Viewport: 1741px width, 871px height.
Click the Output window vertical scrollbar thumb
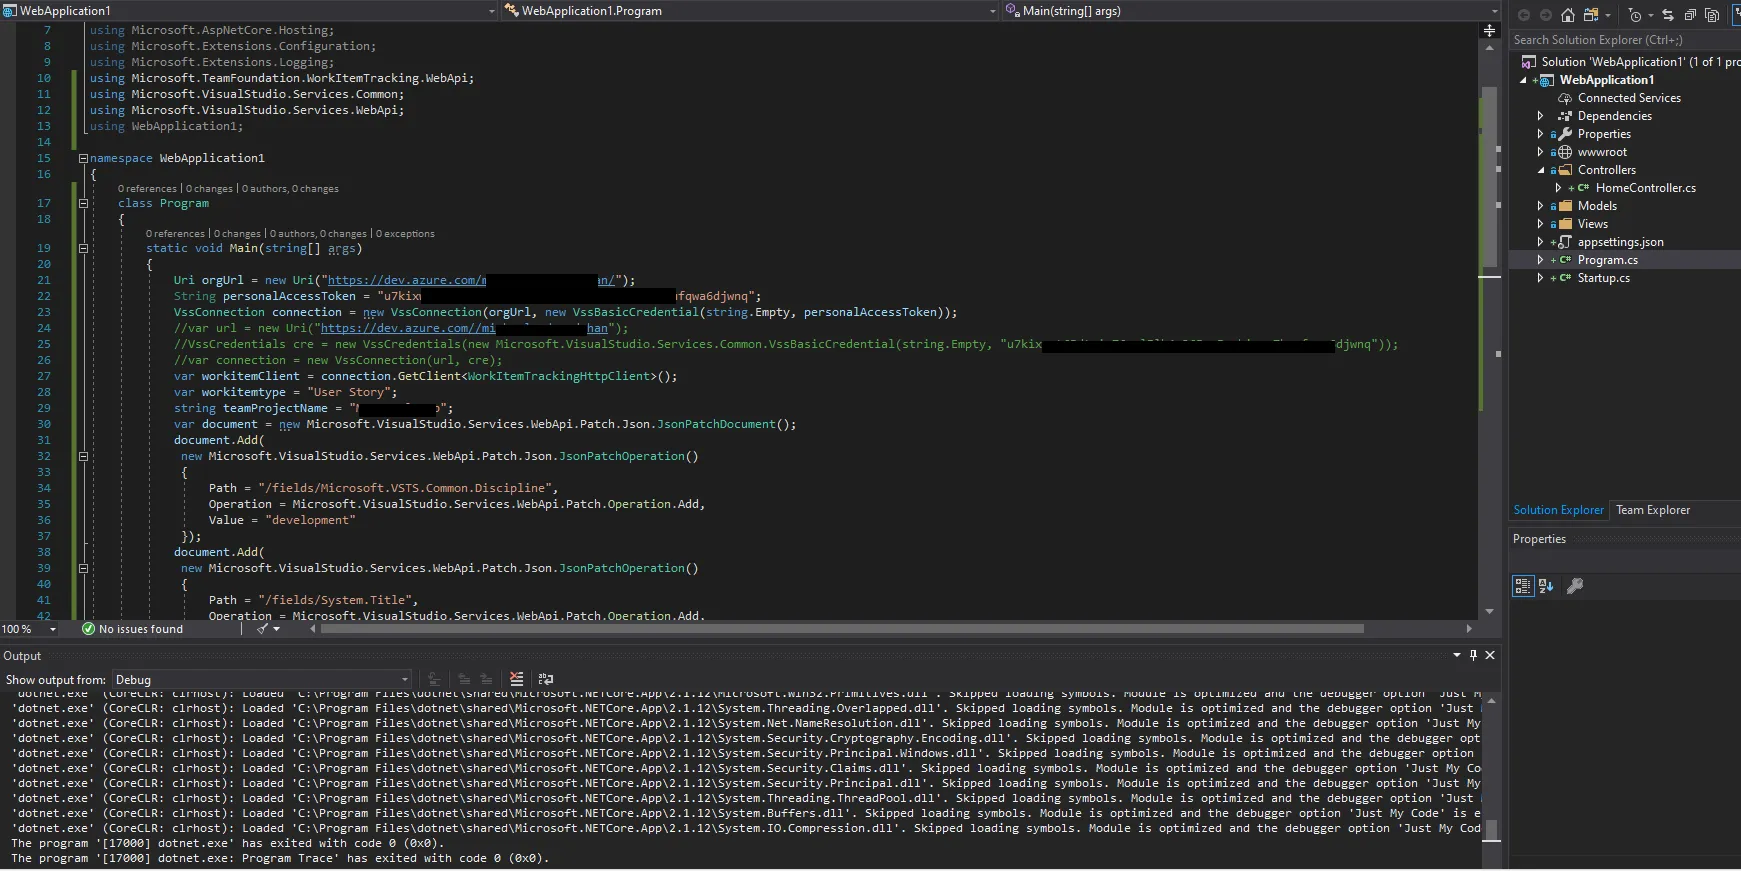[1491, 830]
